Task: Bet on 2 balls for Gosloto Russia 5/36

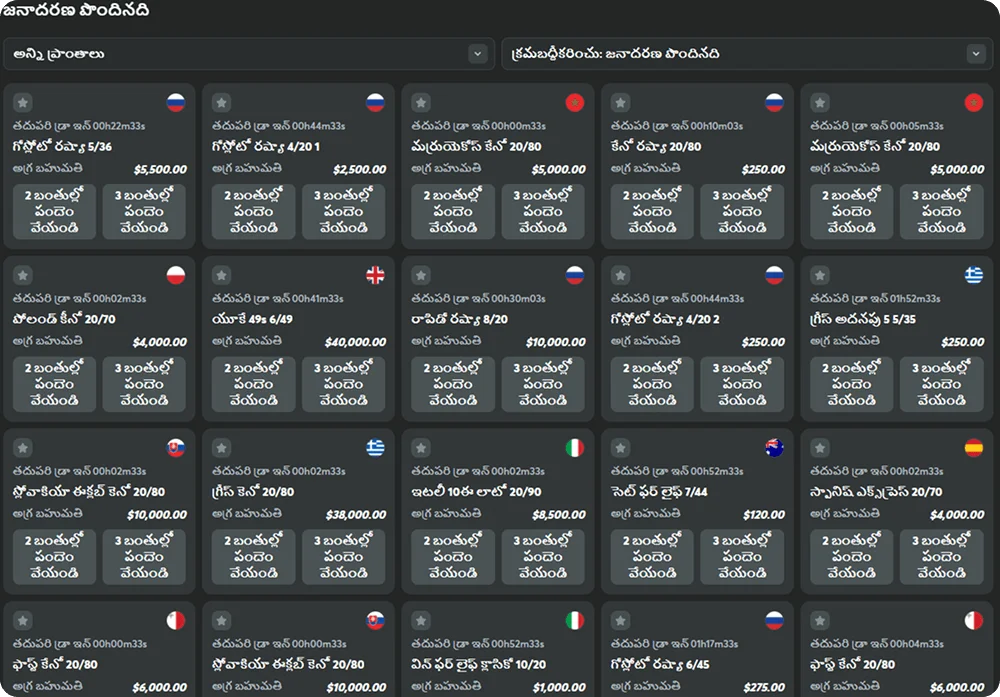Action: 54,212
